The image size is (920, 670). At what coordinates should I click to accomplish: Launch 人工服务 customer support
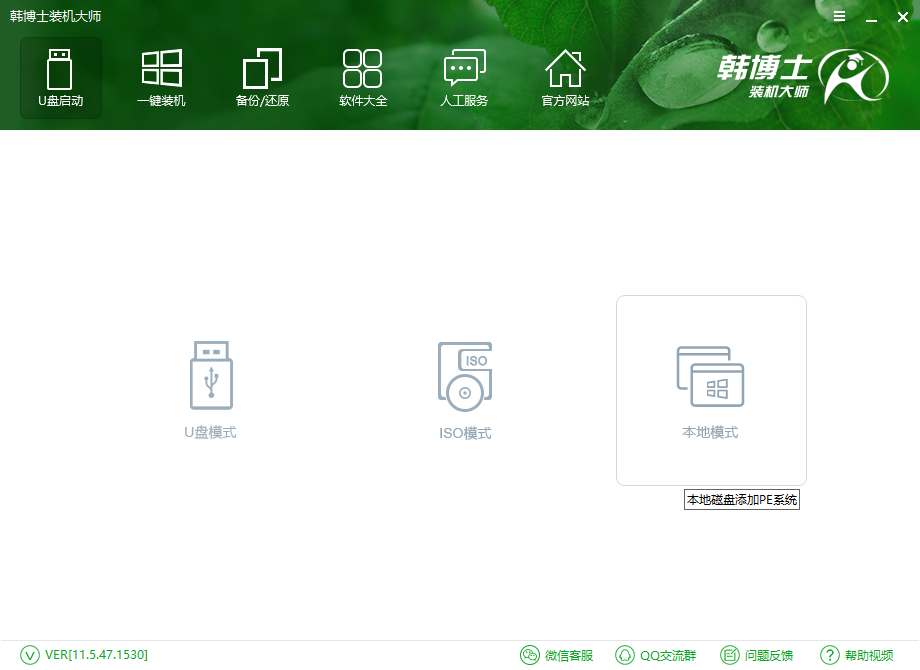click(x=463, y=77)
